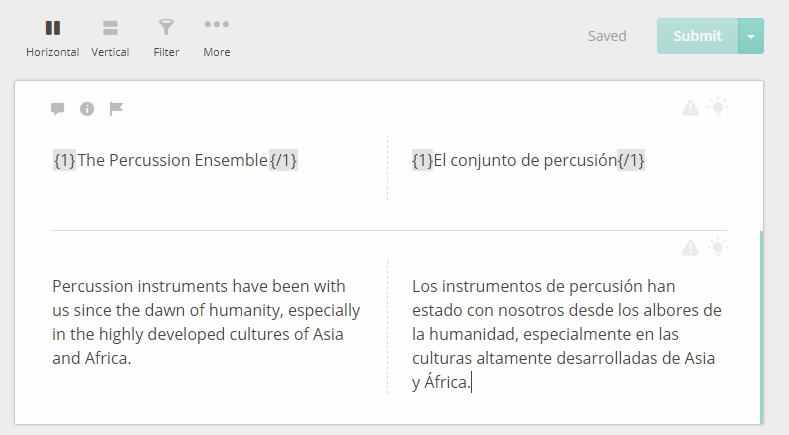Edit the 'El conjunto de percusión' translation

click(525, 160)
